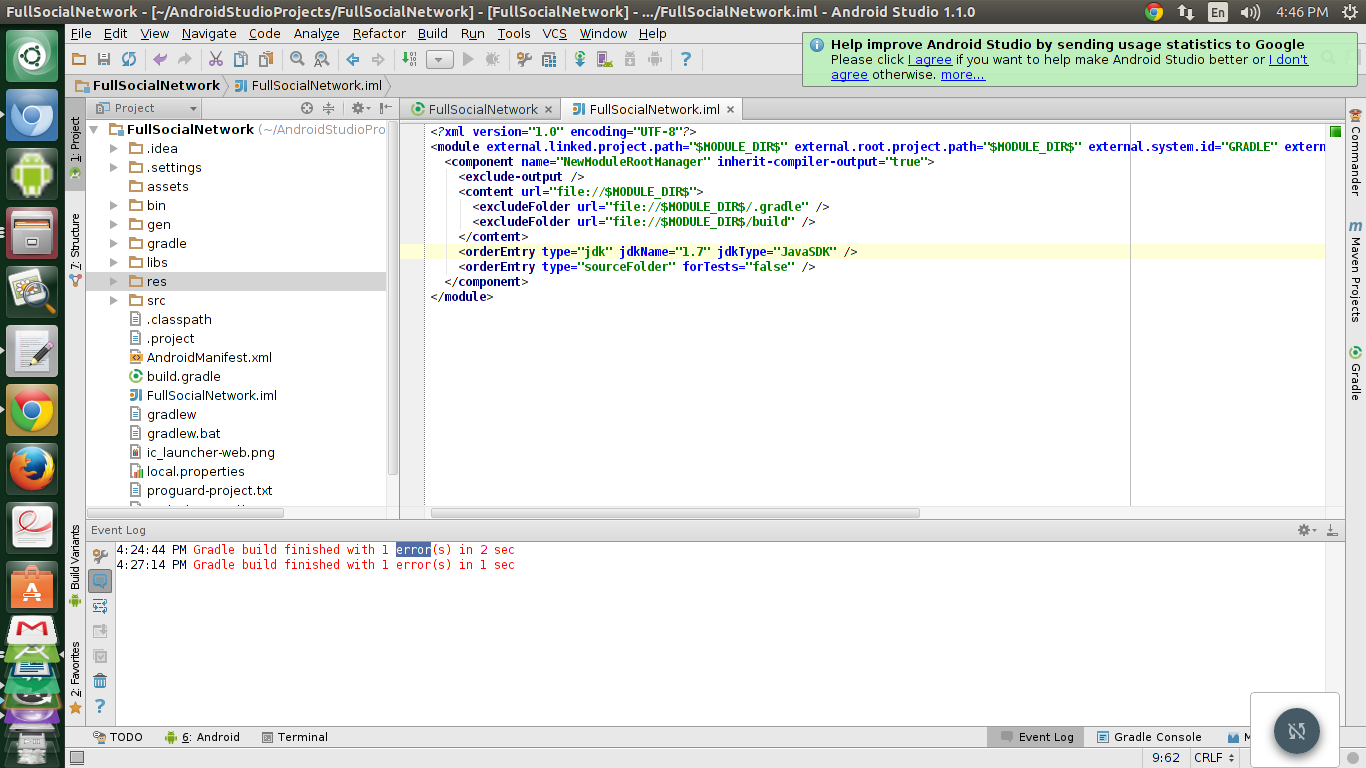This screenshot has height=768, width=1366.
Task: Open the Project Structure icon
Action: point(549,60)
